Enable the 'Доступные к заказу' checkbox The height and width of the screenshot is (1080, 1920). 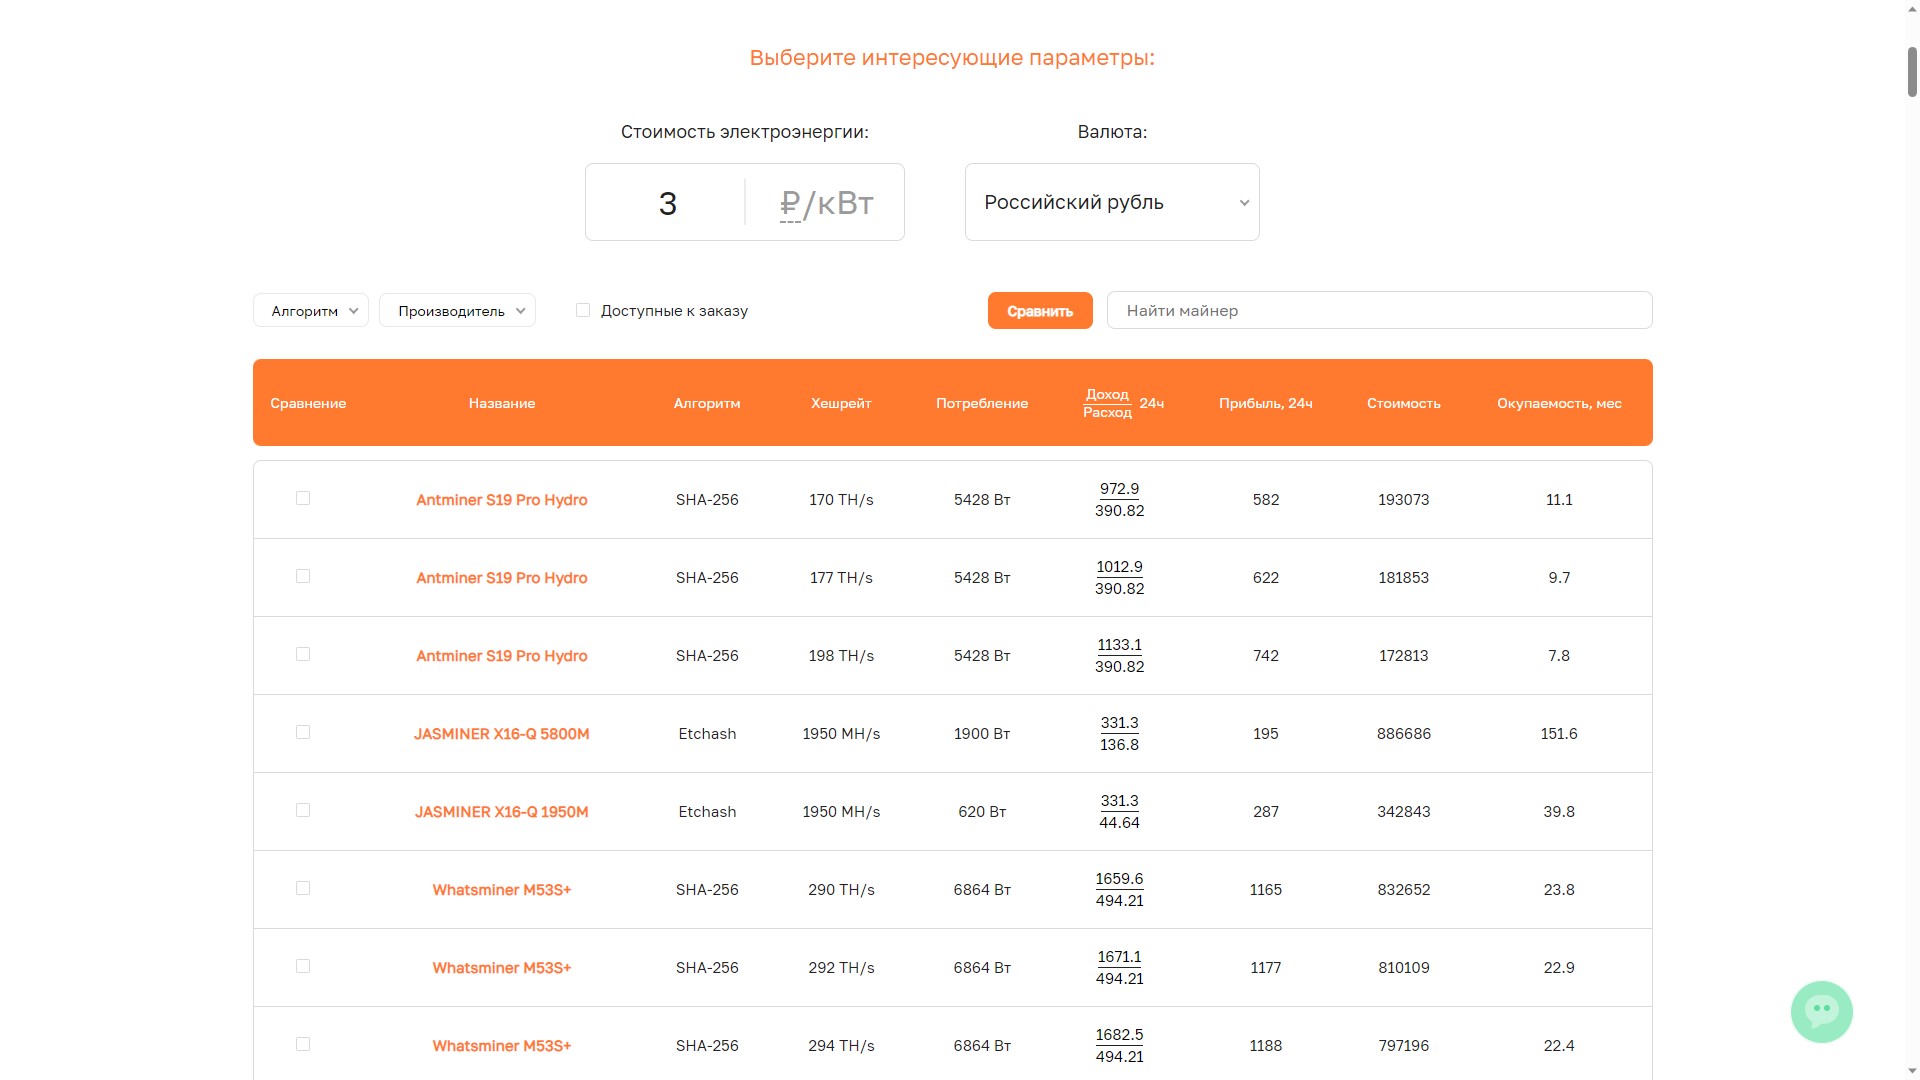click(583, 310)
